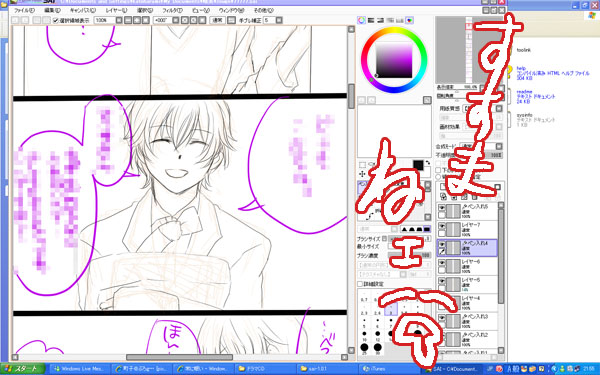Click the clear icon above the scratchpad area
Viewport: 600px width, 375px height.
pos(427,100)
